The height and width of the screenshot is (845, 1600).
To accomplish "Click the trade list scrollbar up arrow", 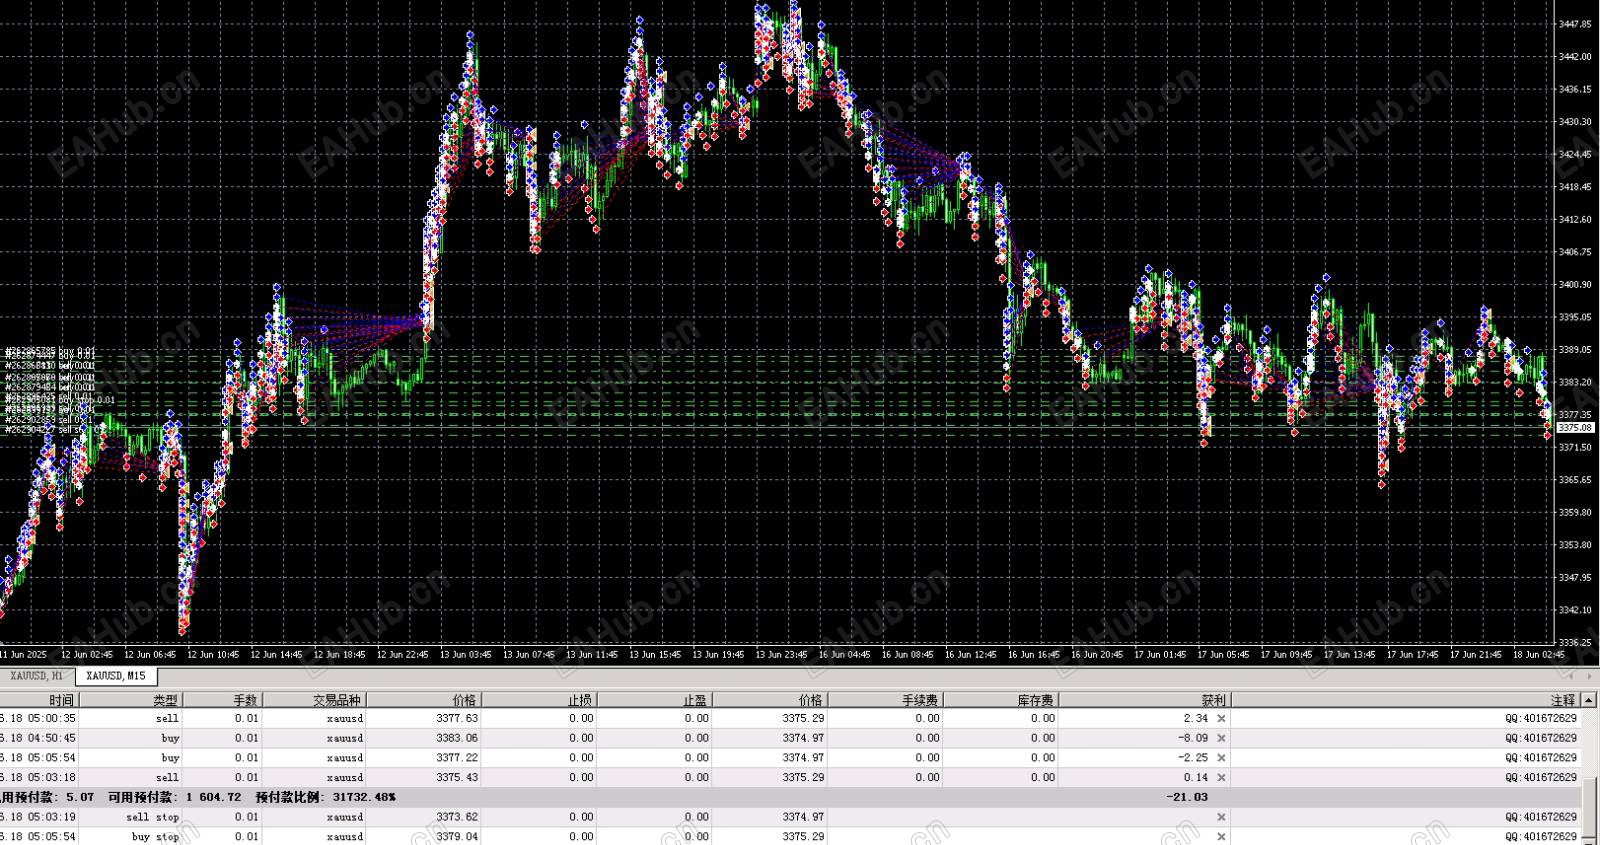I will point(1590,700).
